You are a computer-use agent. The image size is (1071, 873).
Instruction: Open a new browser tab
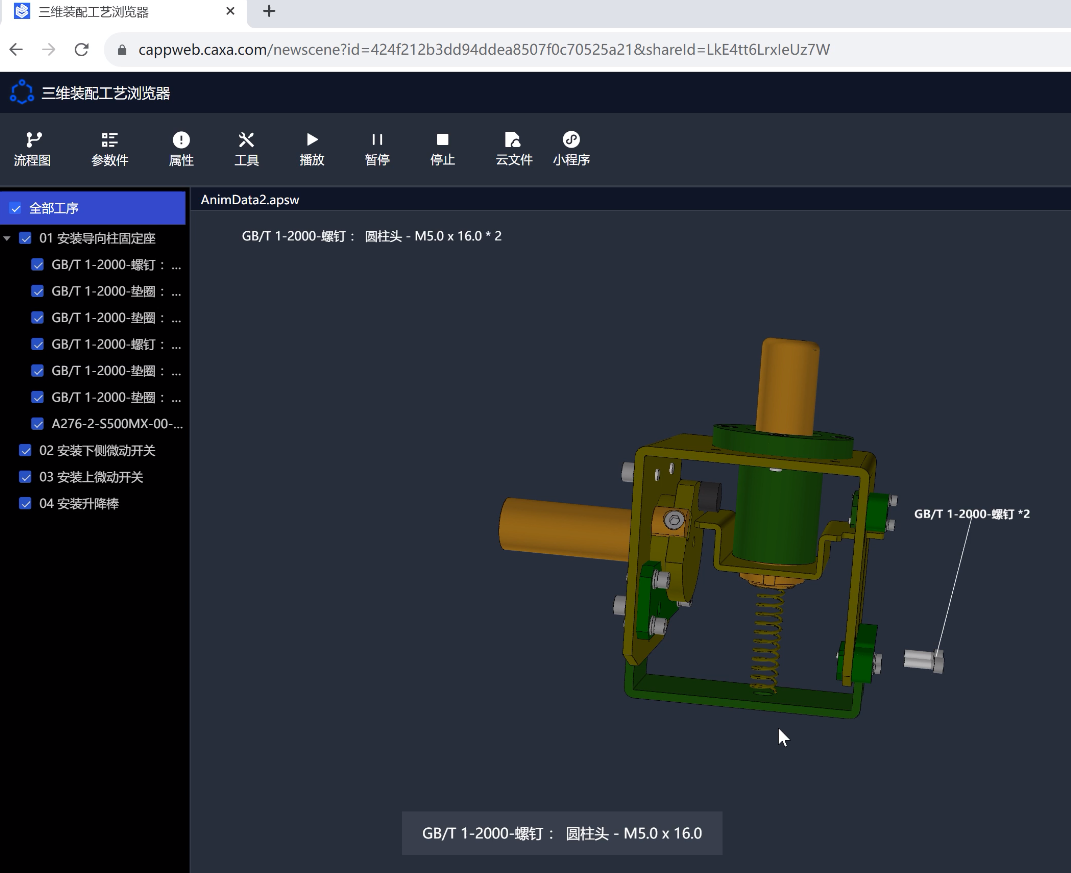pos(268,12)
